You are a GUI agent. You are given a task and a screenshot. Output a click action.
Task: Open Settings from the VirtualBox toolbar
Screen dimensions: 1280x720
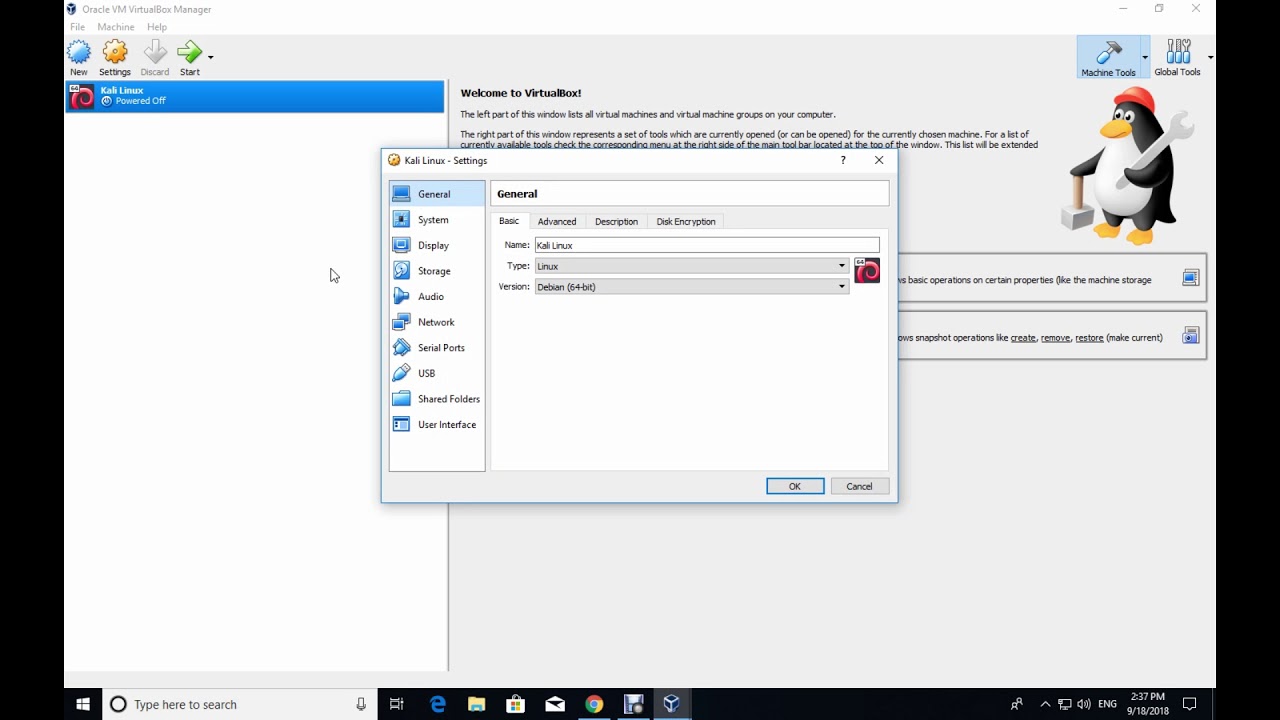point(115,58)
